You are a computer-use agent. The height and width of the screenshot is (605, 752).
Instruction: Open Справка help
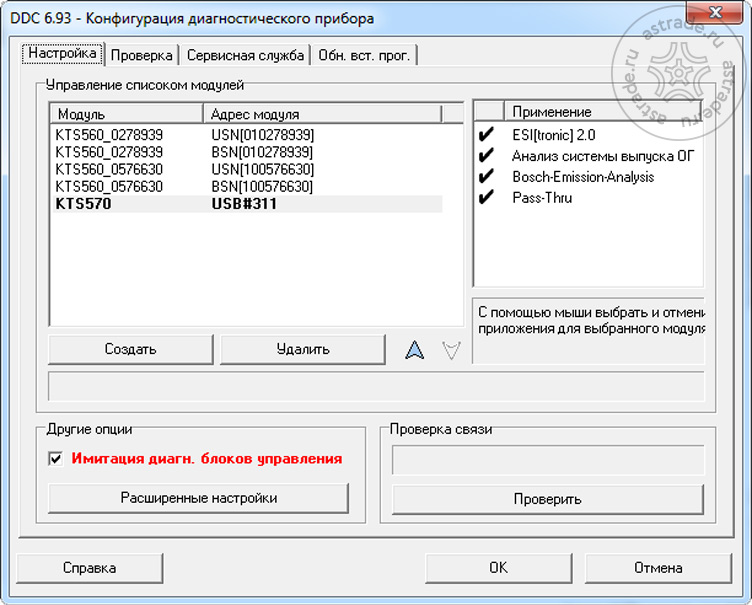[x=90, y=568]
